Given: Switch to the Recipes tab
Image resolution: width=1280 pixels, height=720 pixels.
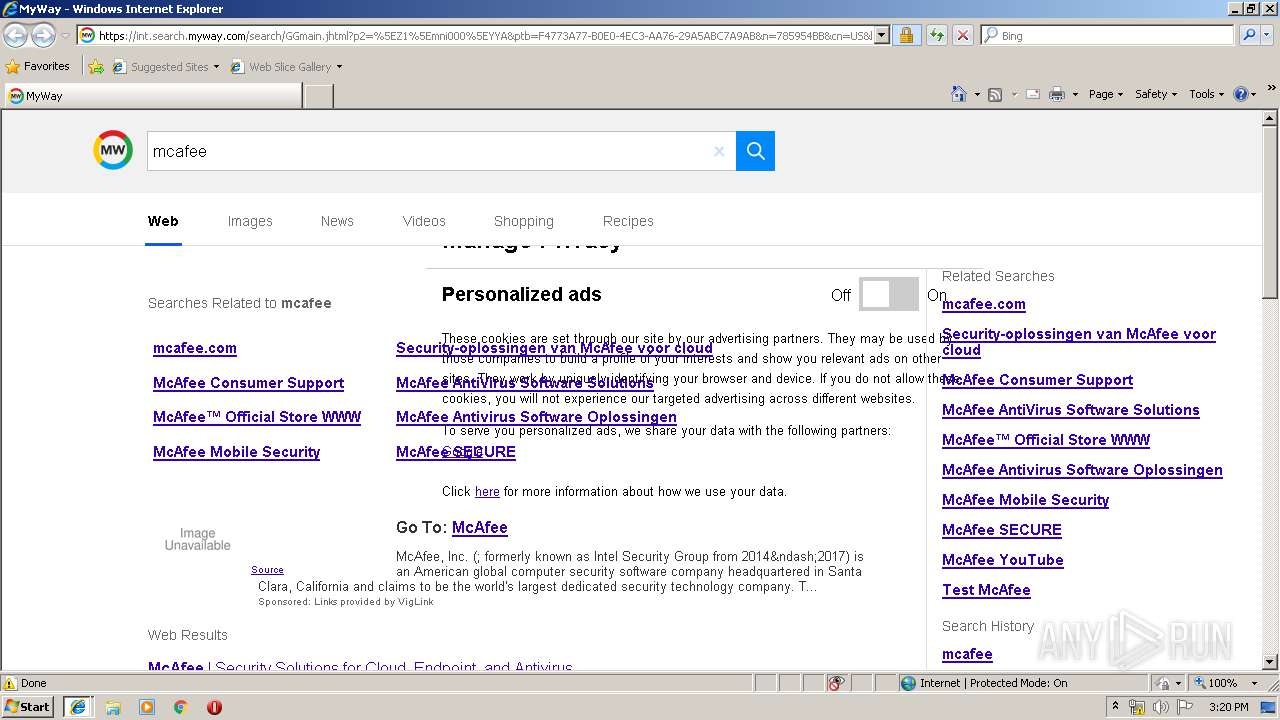Looking at the screenshot, I should 628,221.
